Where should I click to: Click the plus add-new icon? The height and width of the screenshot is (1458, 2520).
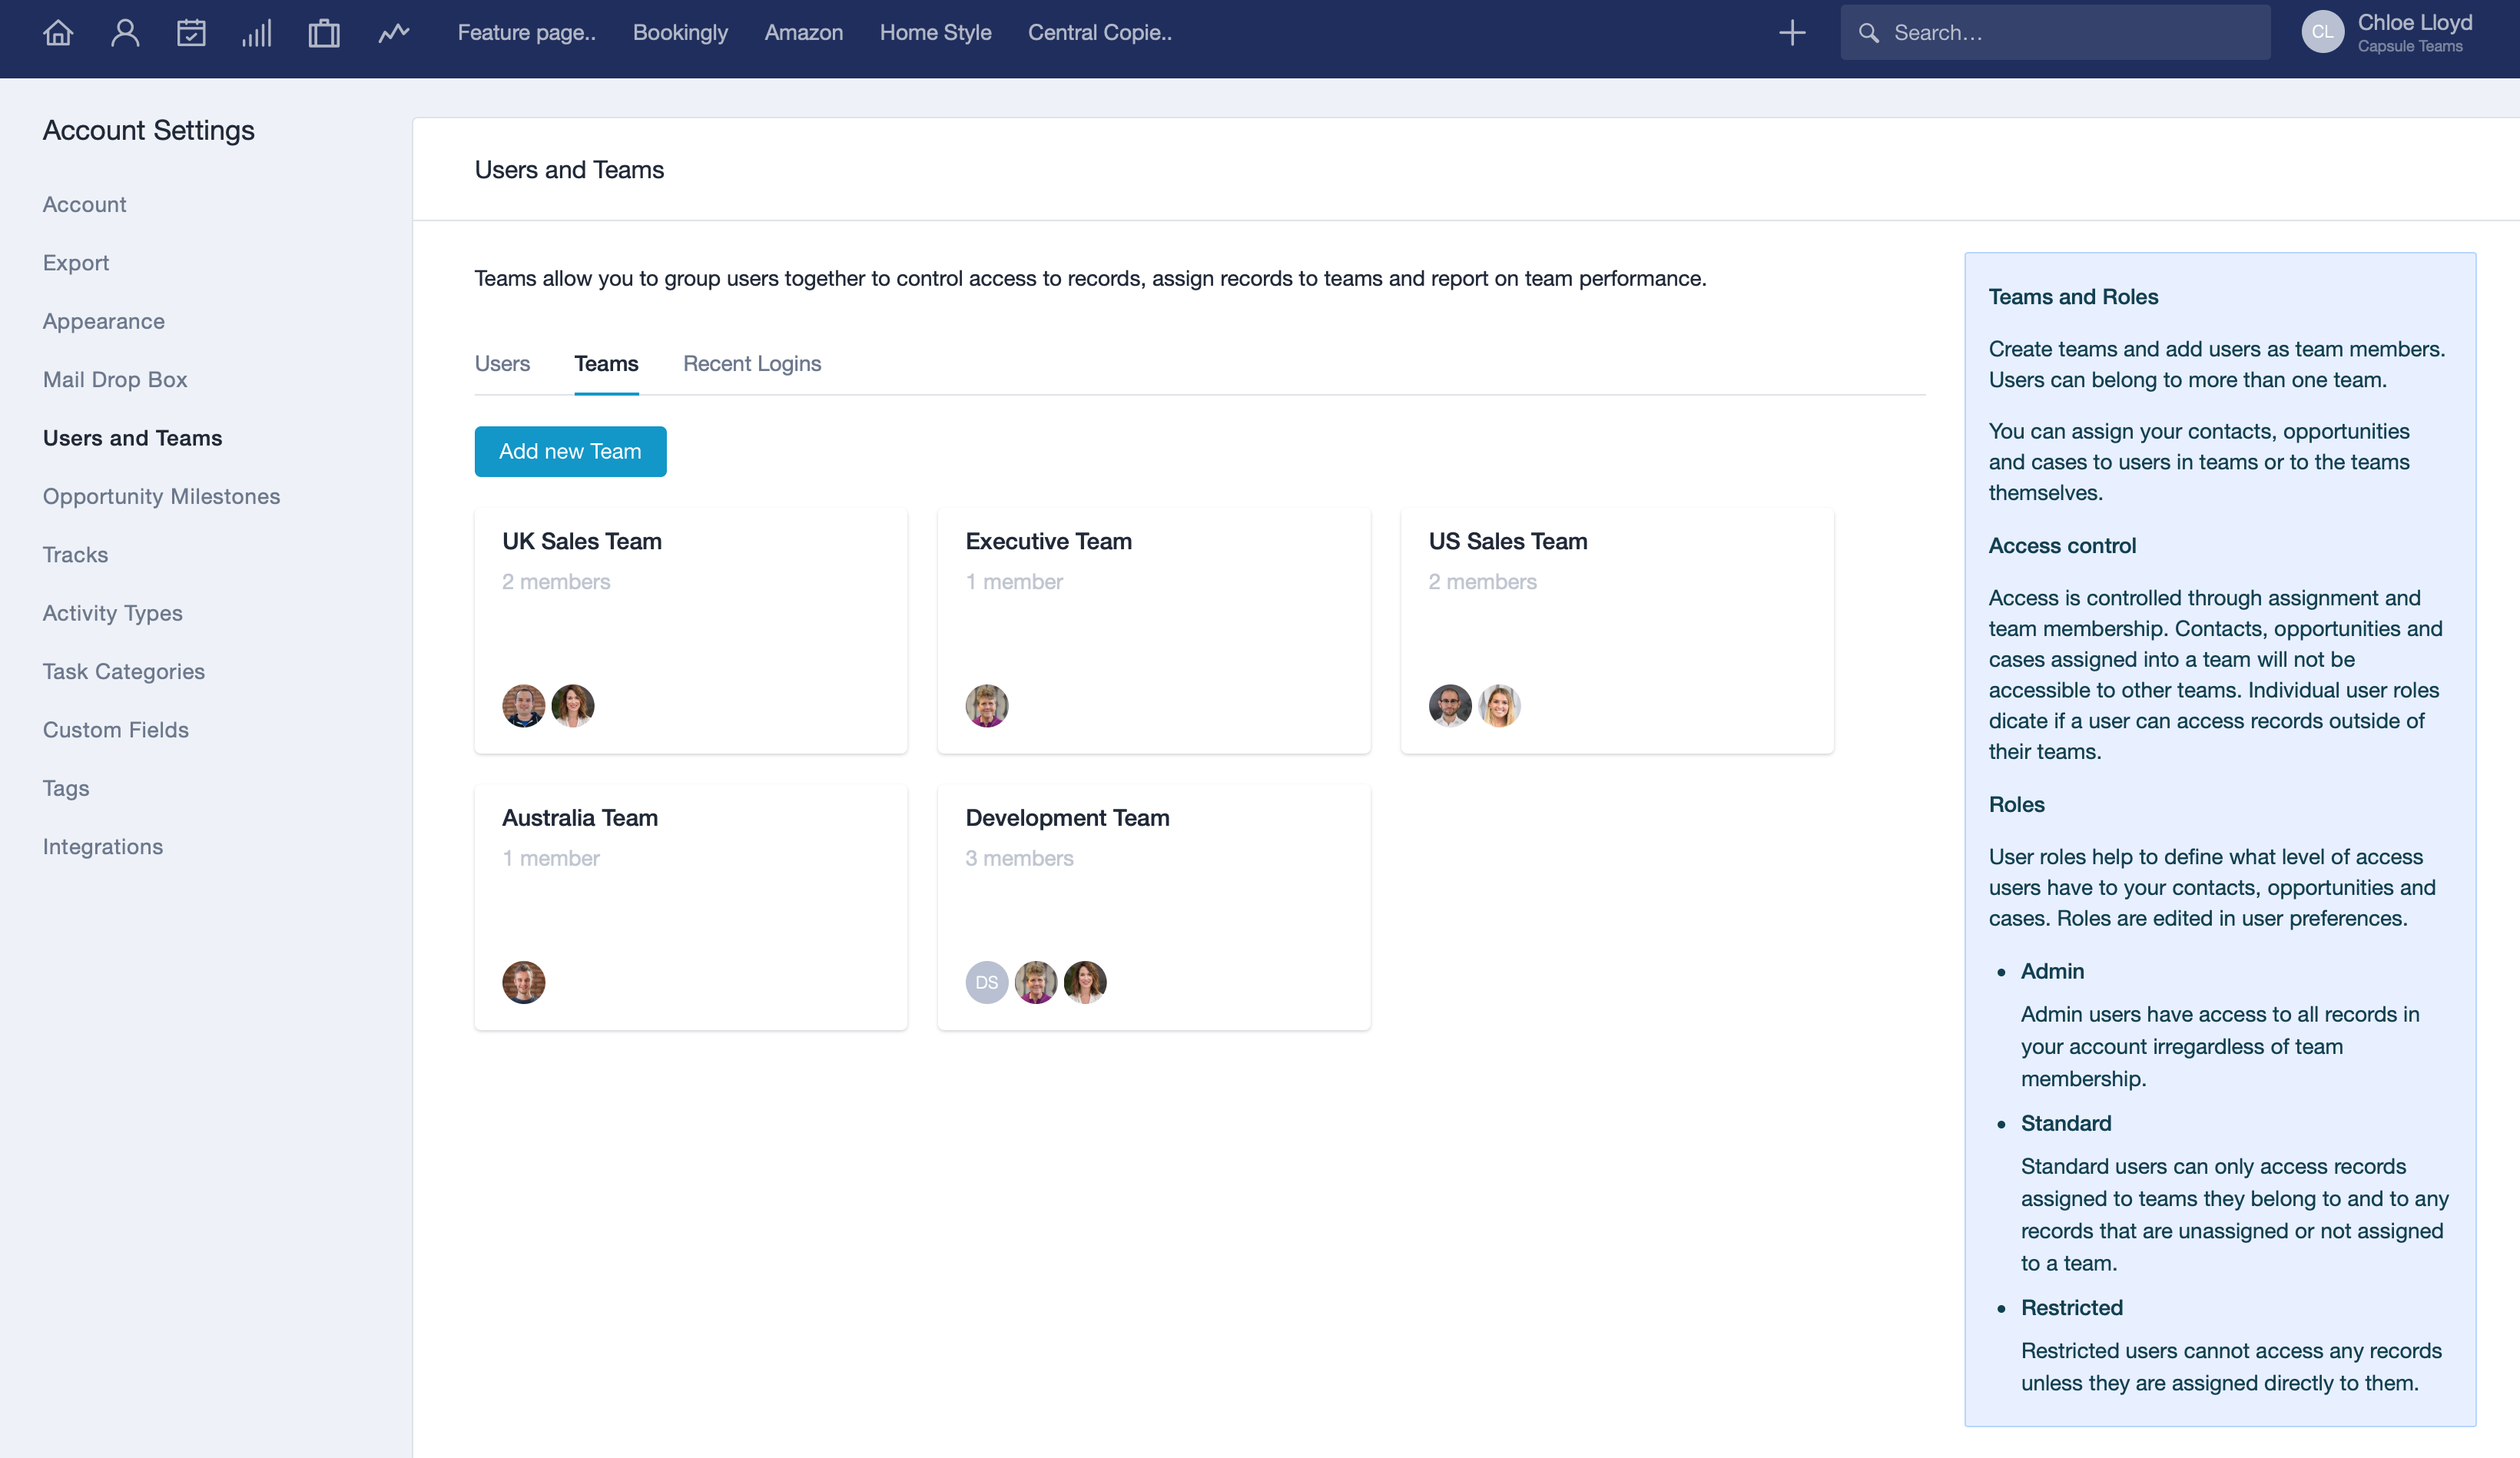coord(1792,33)
